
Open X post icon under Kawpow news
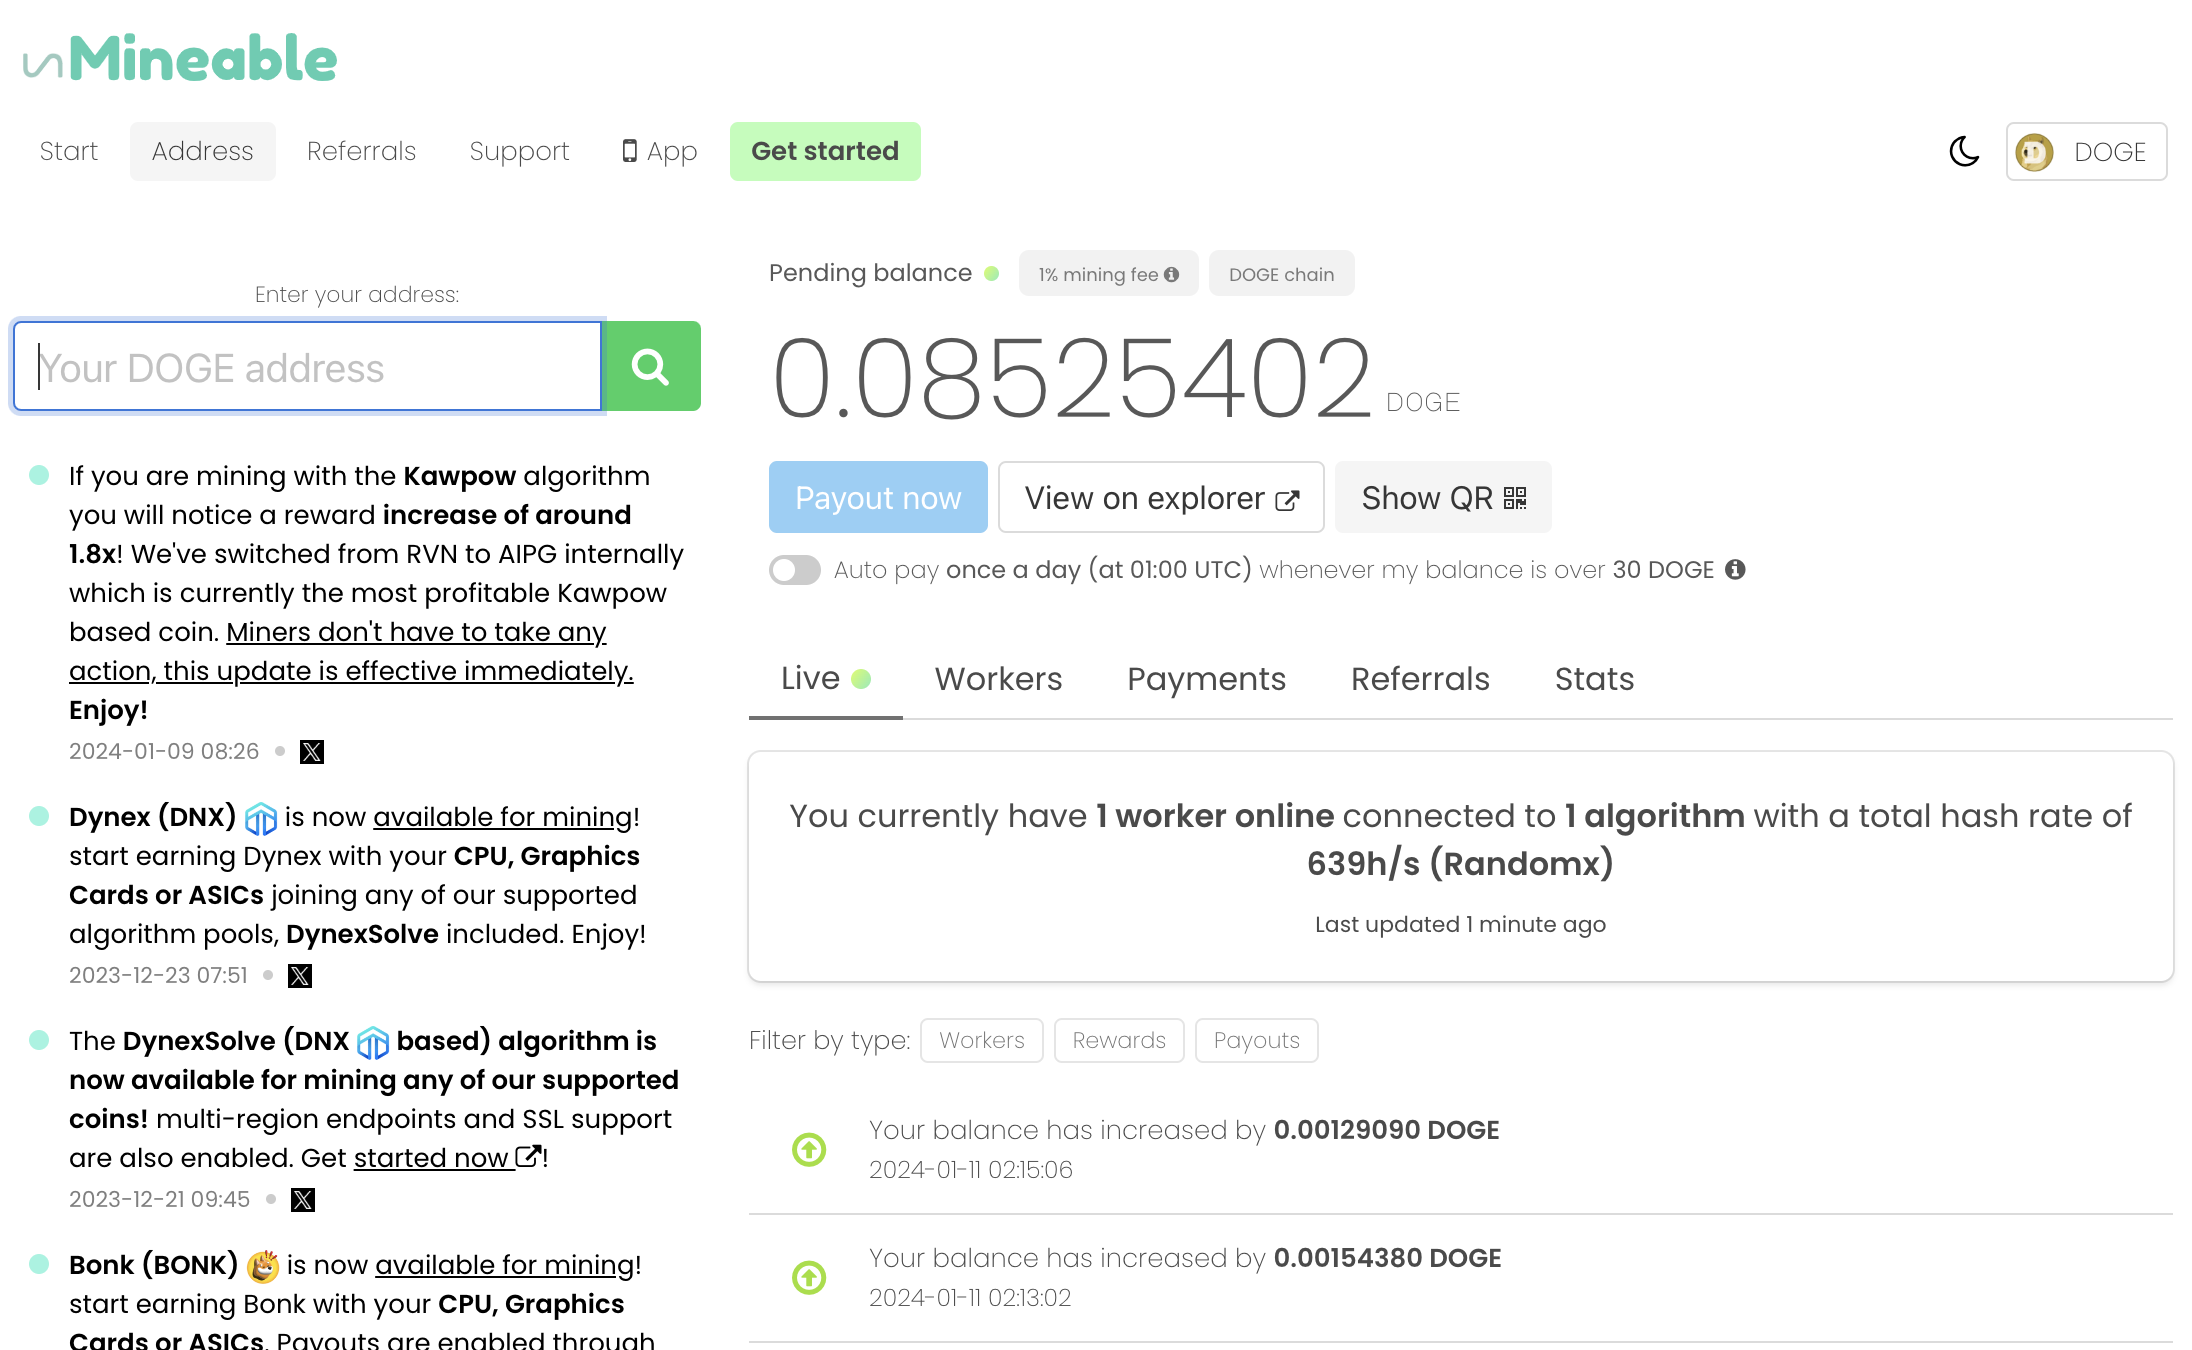click(312, 752)
